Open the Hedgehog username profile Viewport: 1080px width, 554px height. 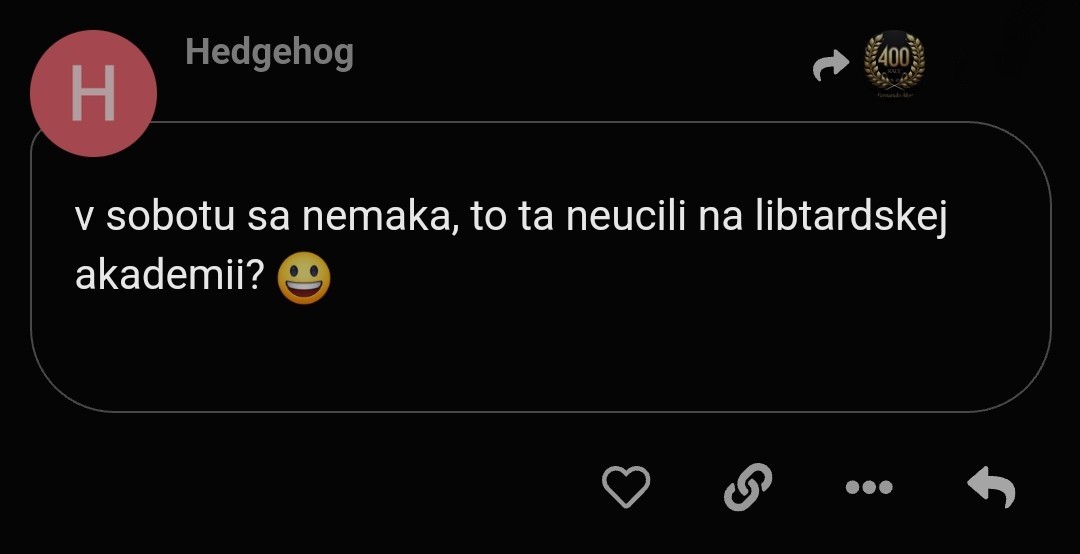[269, 52]
